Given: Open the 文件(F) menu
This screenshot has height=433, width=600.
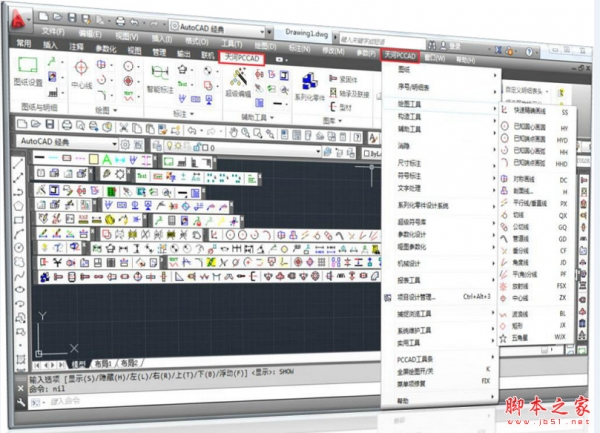Looking at the screenshot, I should (x=53, y=31).
